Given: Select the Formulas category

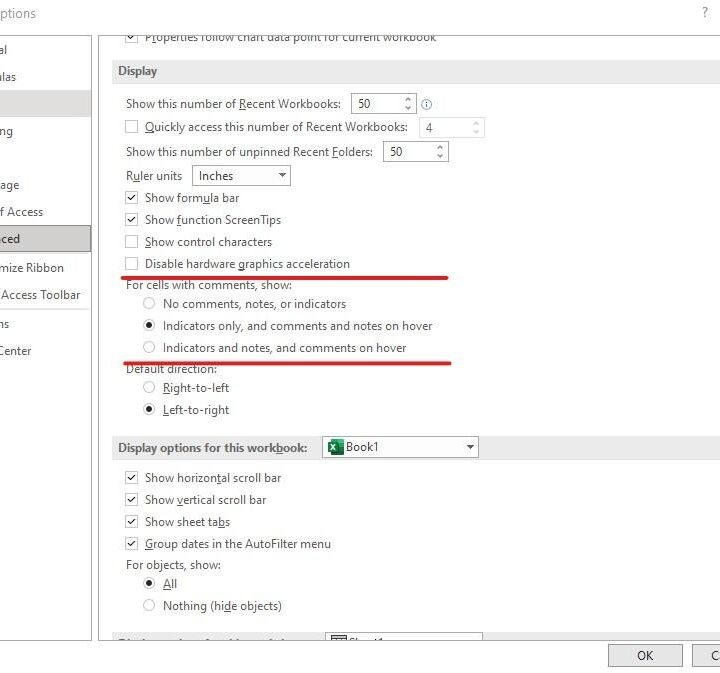Looking at the screenshot, I should [x=45, y=77].
